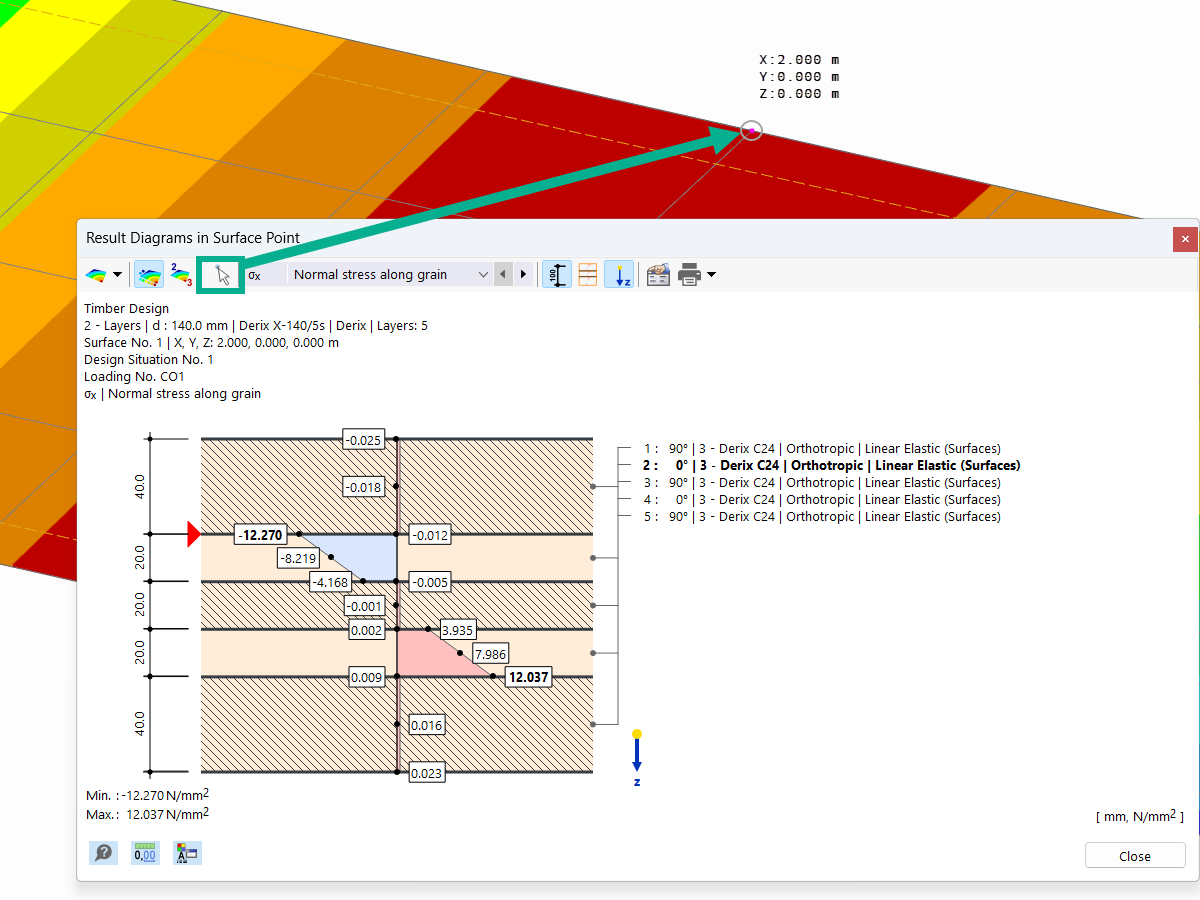Click the layer grid display icon
The image size is (1200, 900).
coord(587,274)
